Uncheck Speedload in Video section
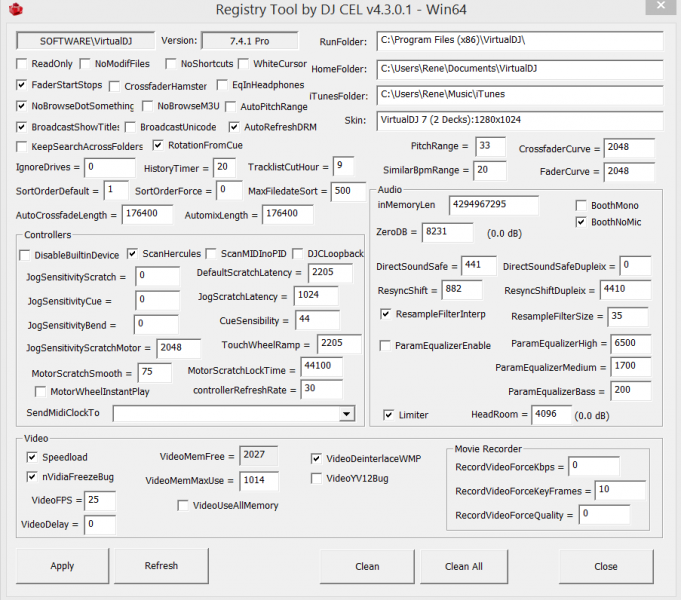Screen dimensions: 681x600 [32, 457]
